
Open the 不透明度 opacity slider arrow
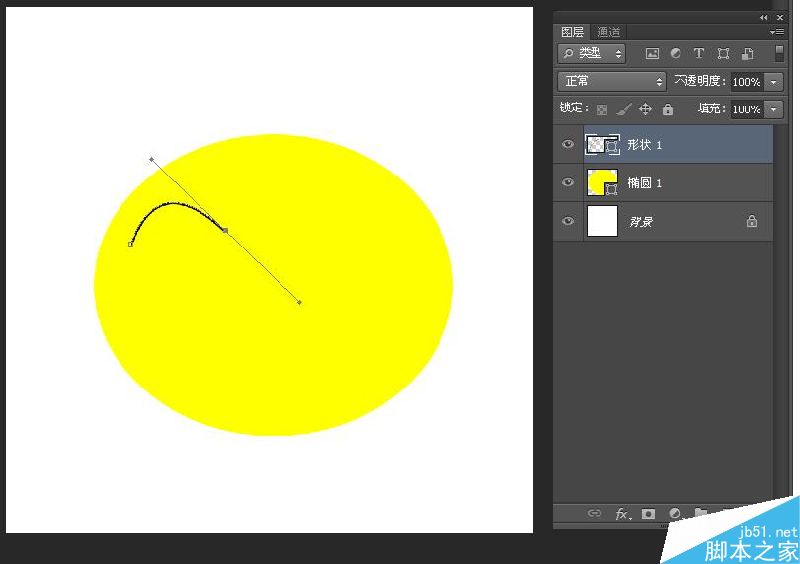point(774,82)
